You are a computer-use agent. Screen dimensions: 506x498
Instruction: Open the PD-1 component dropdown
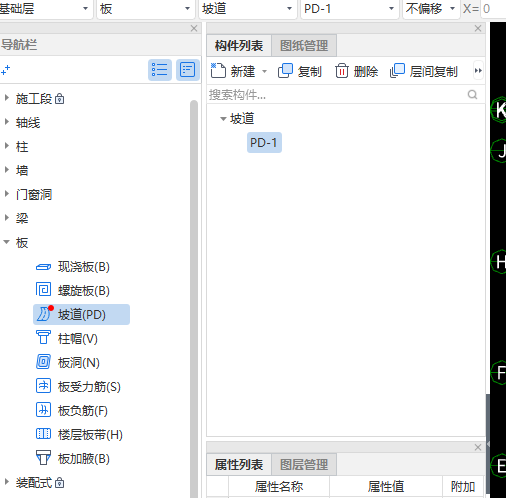point(391,9)
